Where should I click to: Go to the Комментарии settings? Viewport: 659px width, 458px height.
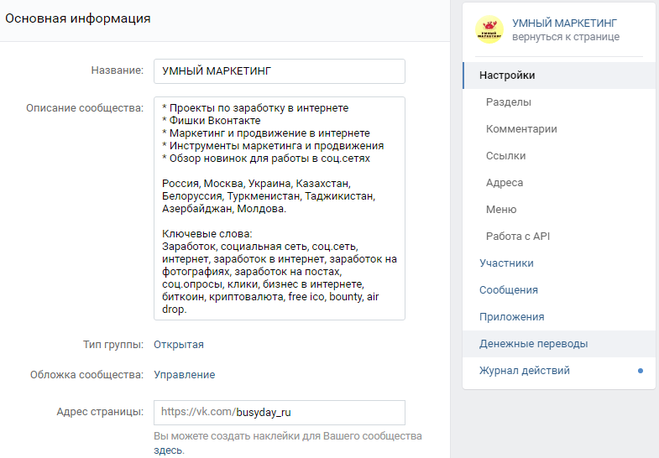pos(521,129)
